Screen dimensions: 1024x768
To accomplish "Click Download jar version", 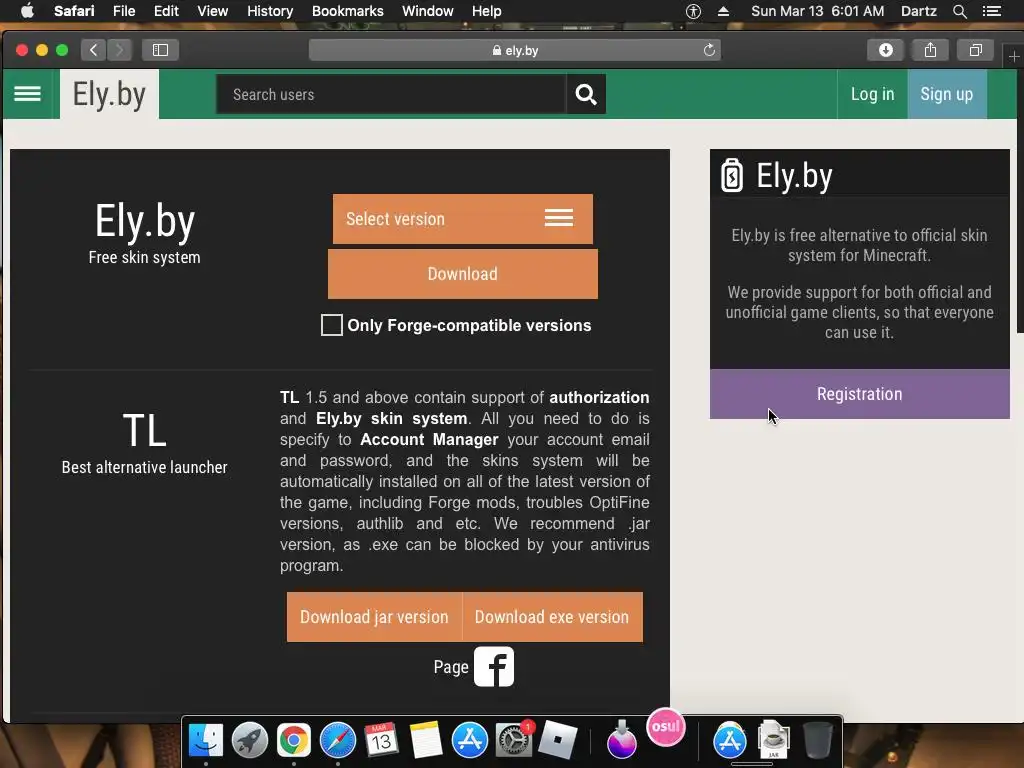I will (x=374, y=617).
